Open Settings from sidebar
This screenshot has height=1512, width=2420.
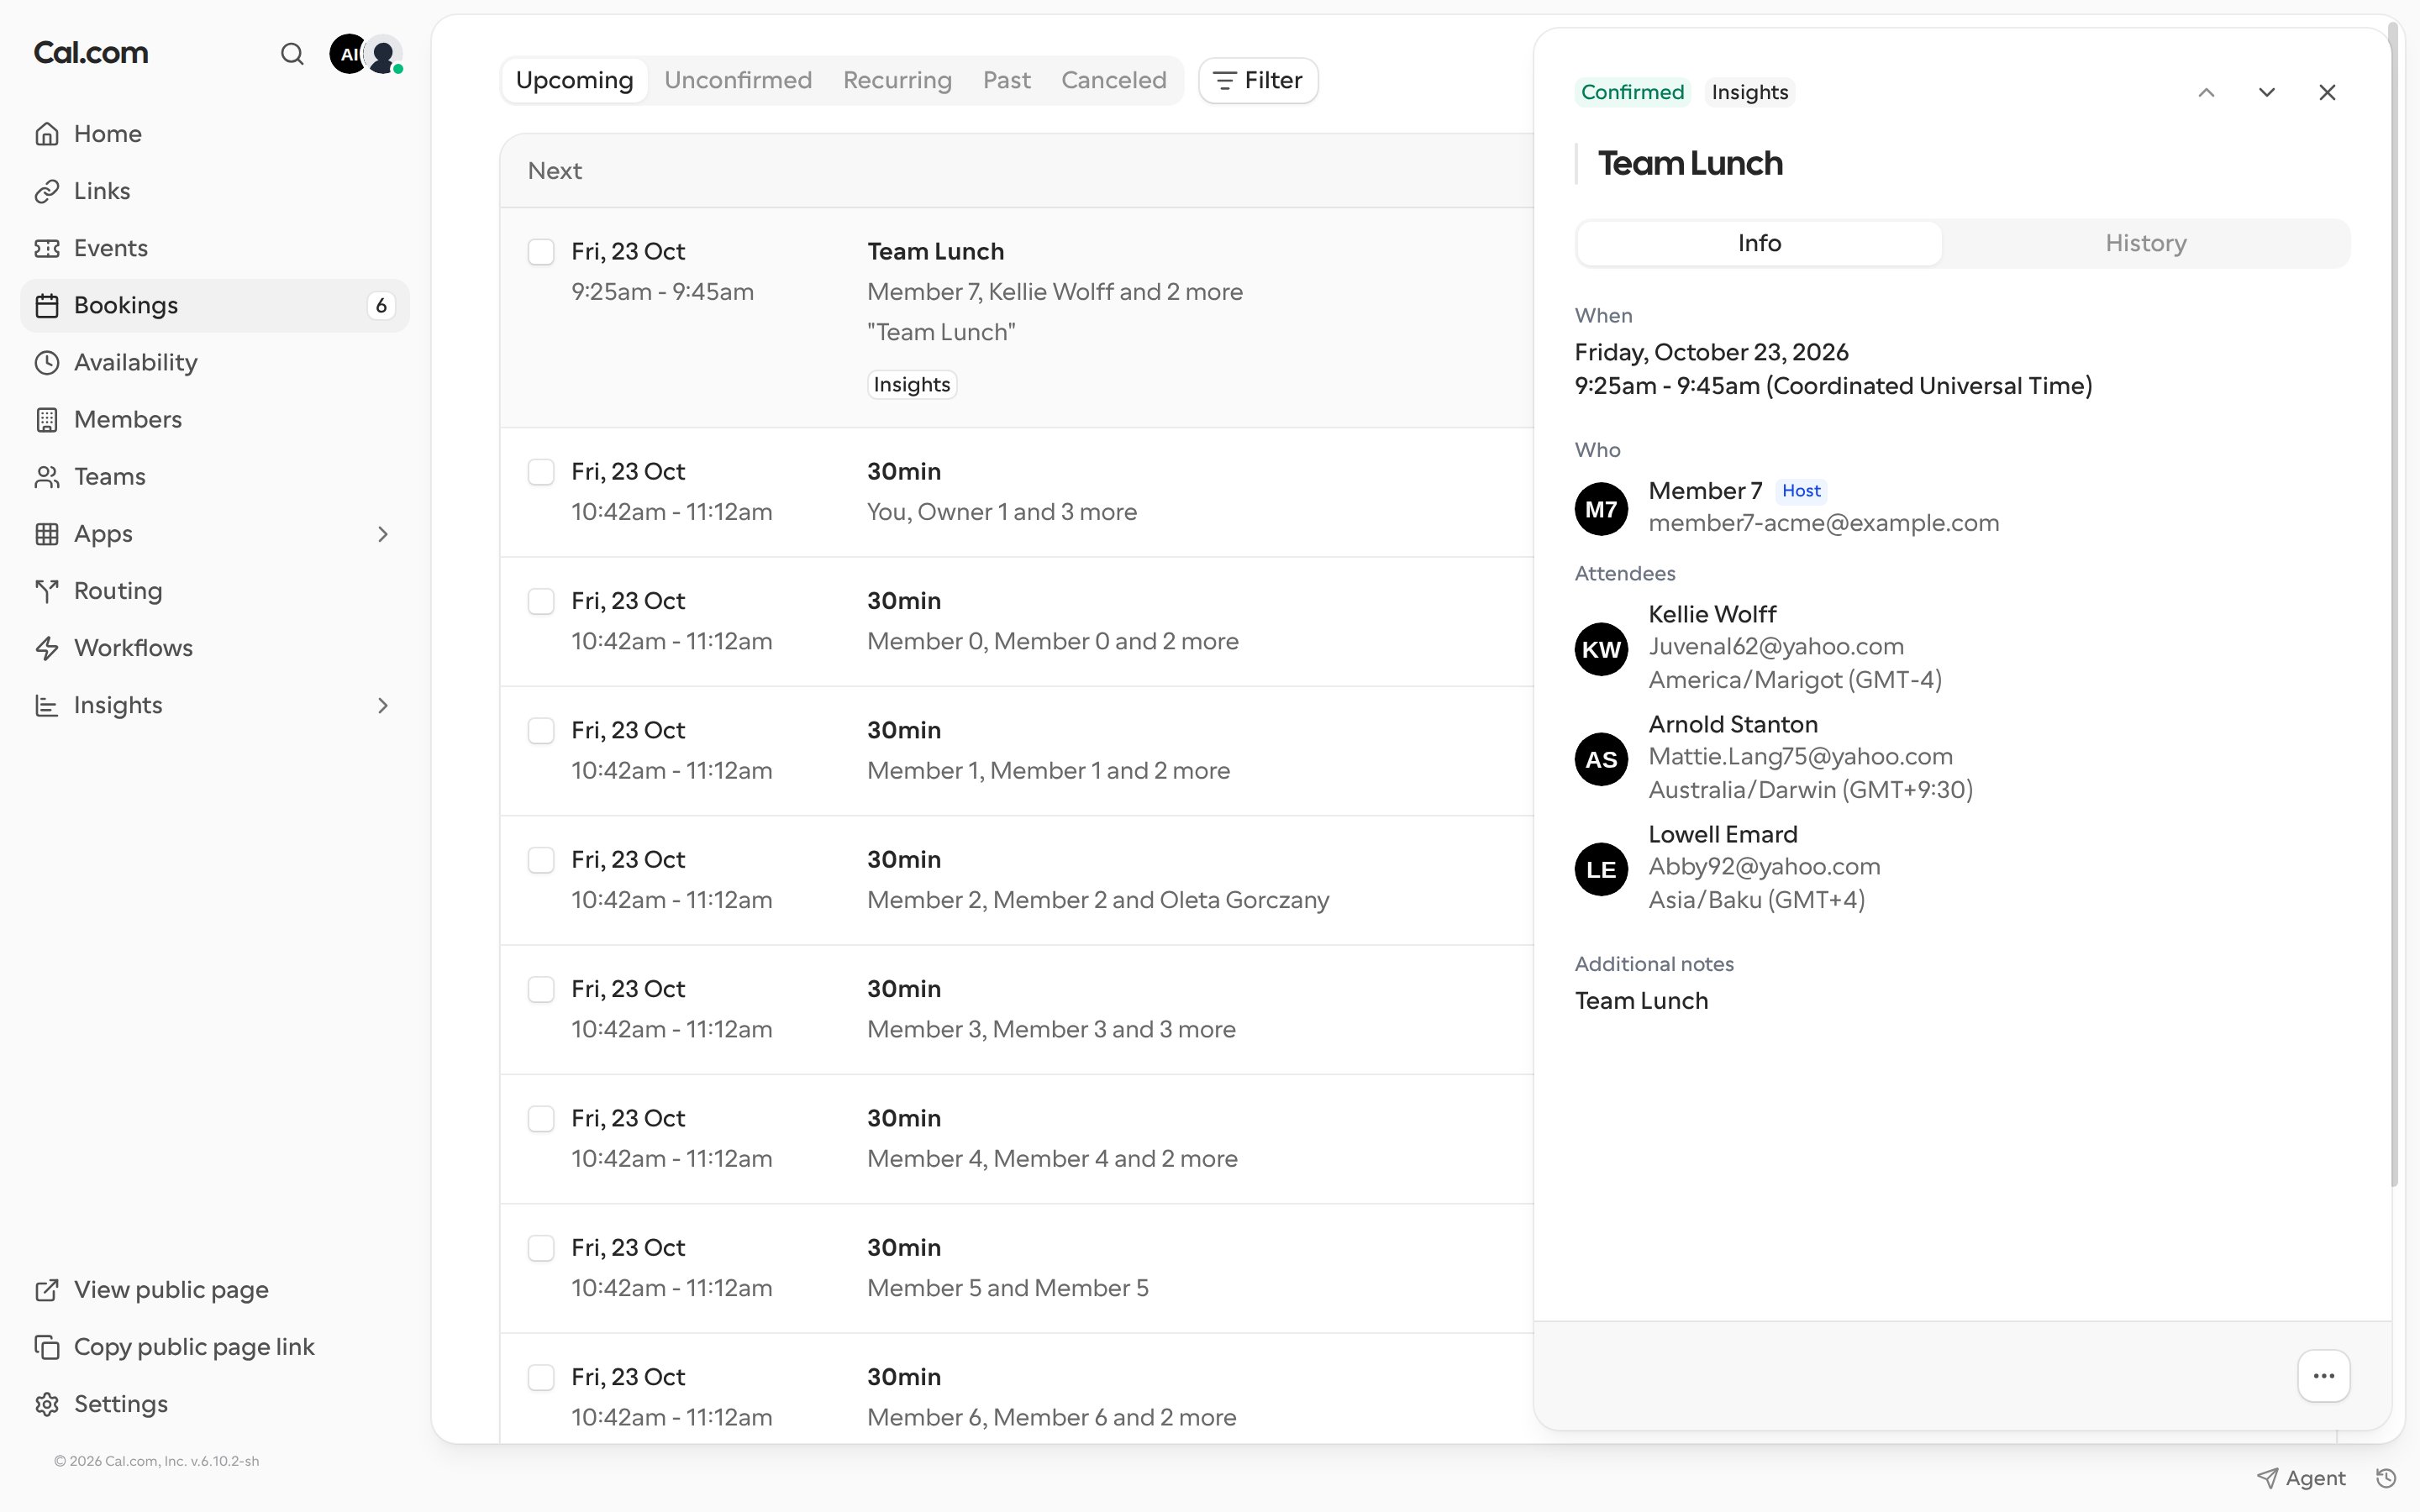[215, 1404]
